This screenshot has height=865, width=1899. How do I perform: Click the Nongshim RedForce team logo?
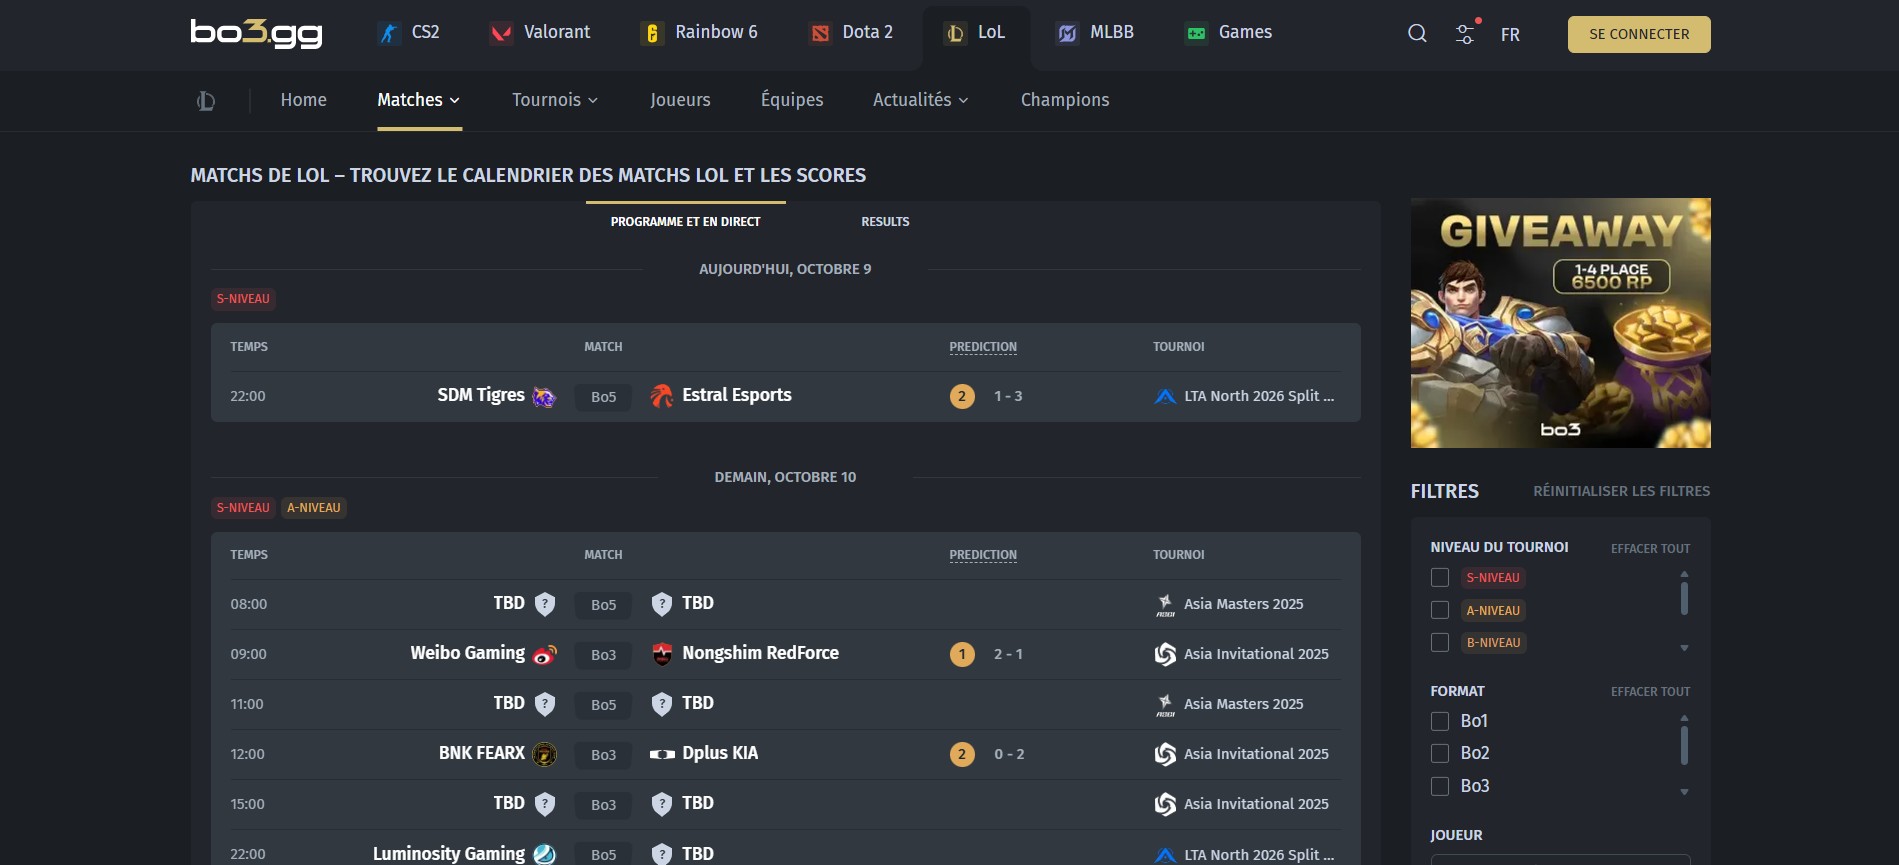tap(661, 655)
